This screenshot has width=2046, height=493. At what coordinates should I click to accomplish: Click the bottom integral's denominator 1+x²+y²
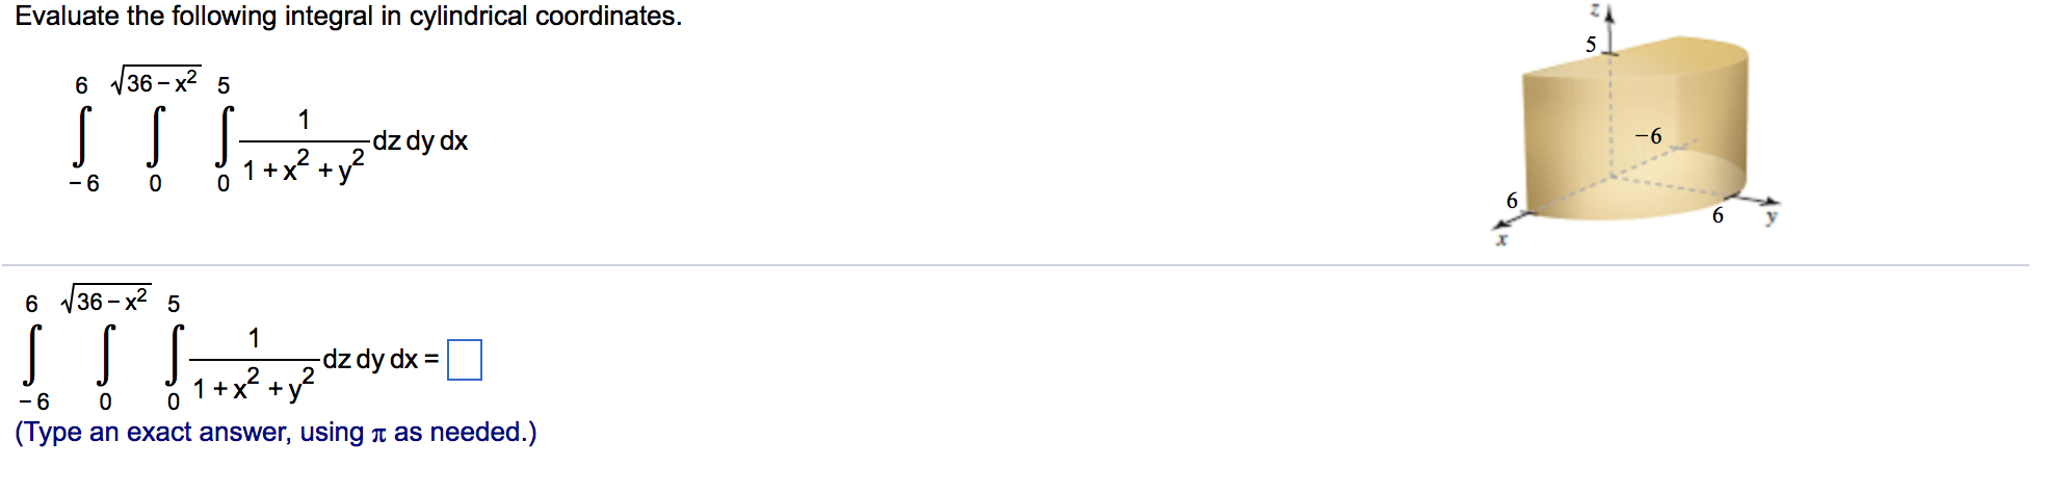(x=253, y=387)
